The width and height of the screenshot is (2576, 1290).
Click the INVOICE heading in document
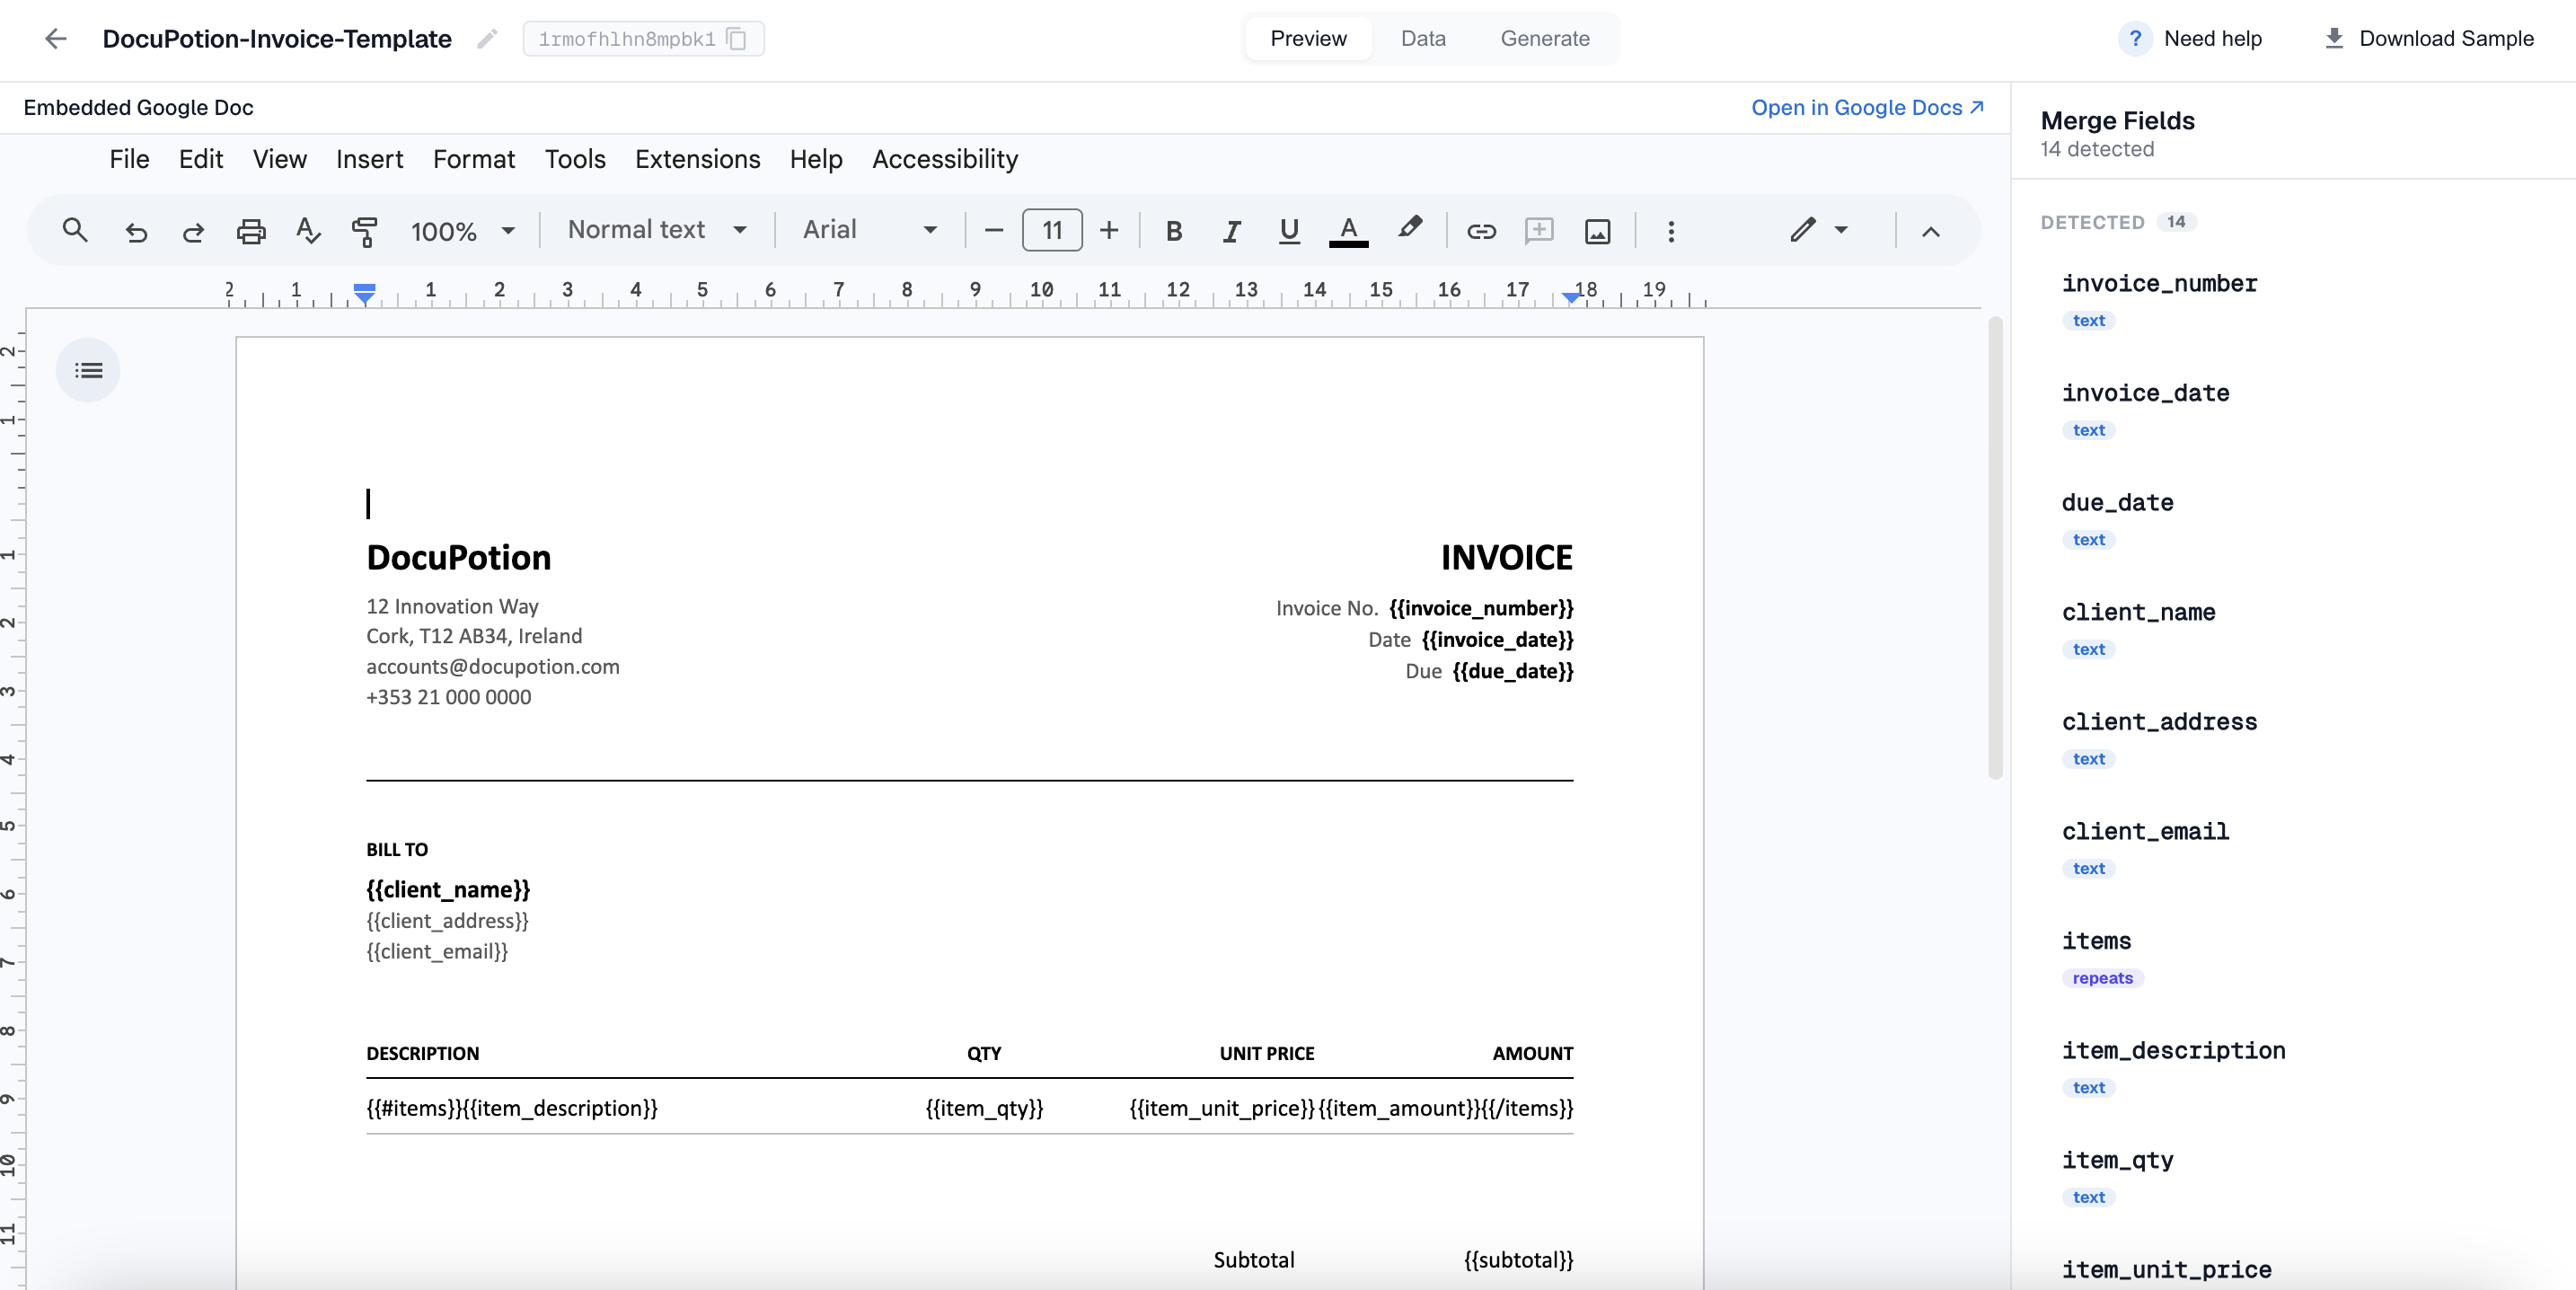click(1506, 558)
